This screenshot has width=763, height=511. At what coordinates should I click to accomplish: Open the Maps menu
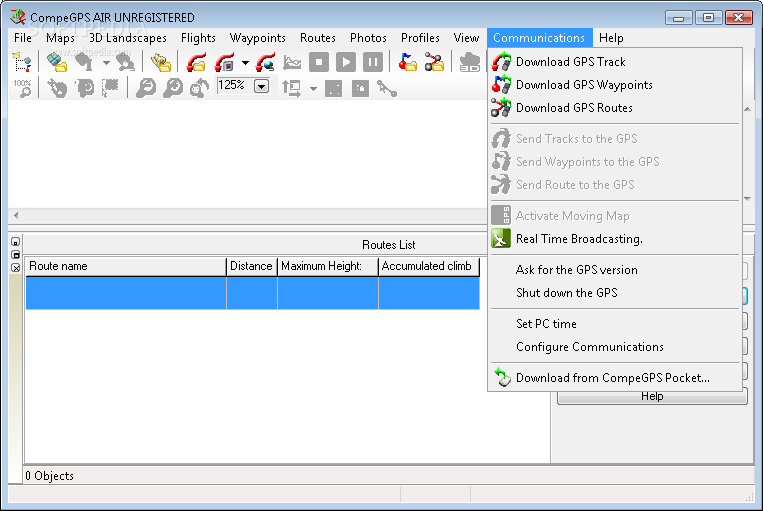click(60, 37)
